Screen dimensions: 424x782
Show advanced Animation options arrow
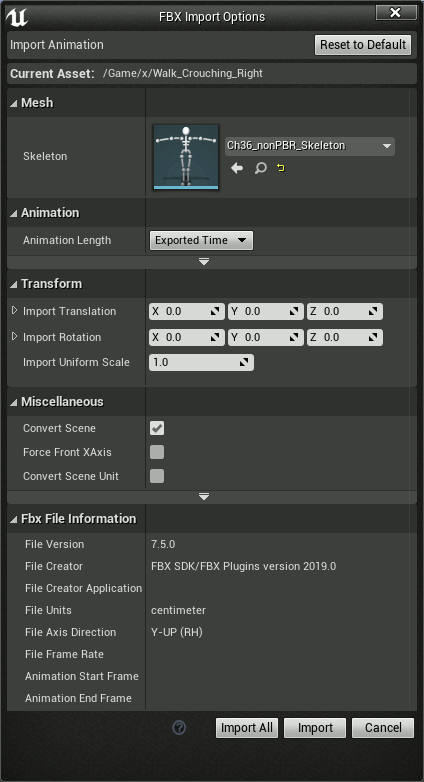coord(204,262)
